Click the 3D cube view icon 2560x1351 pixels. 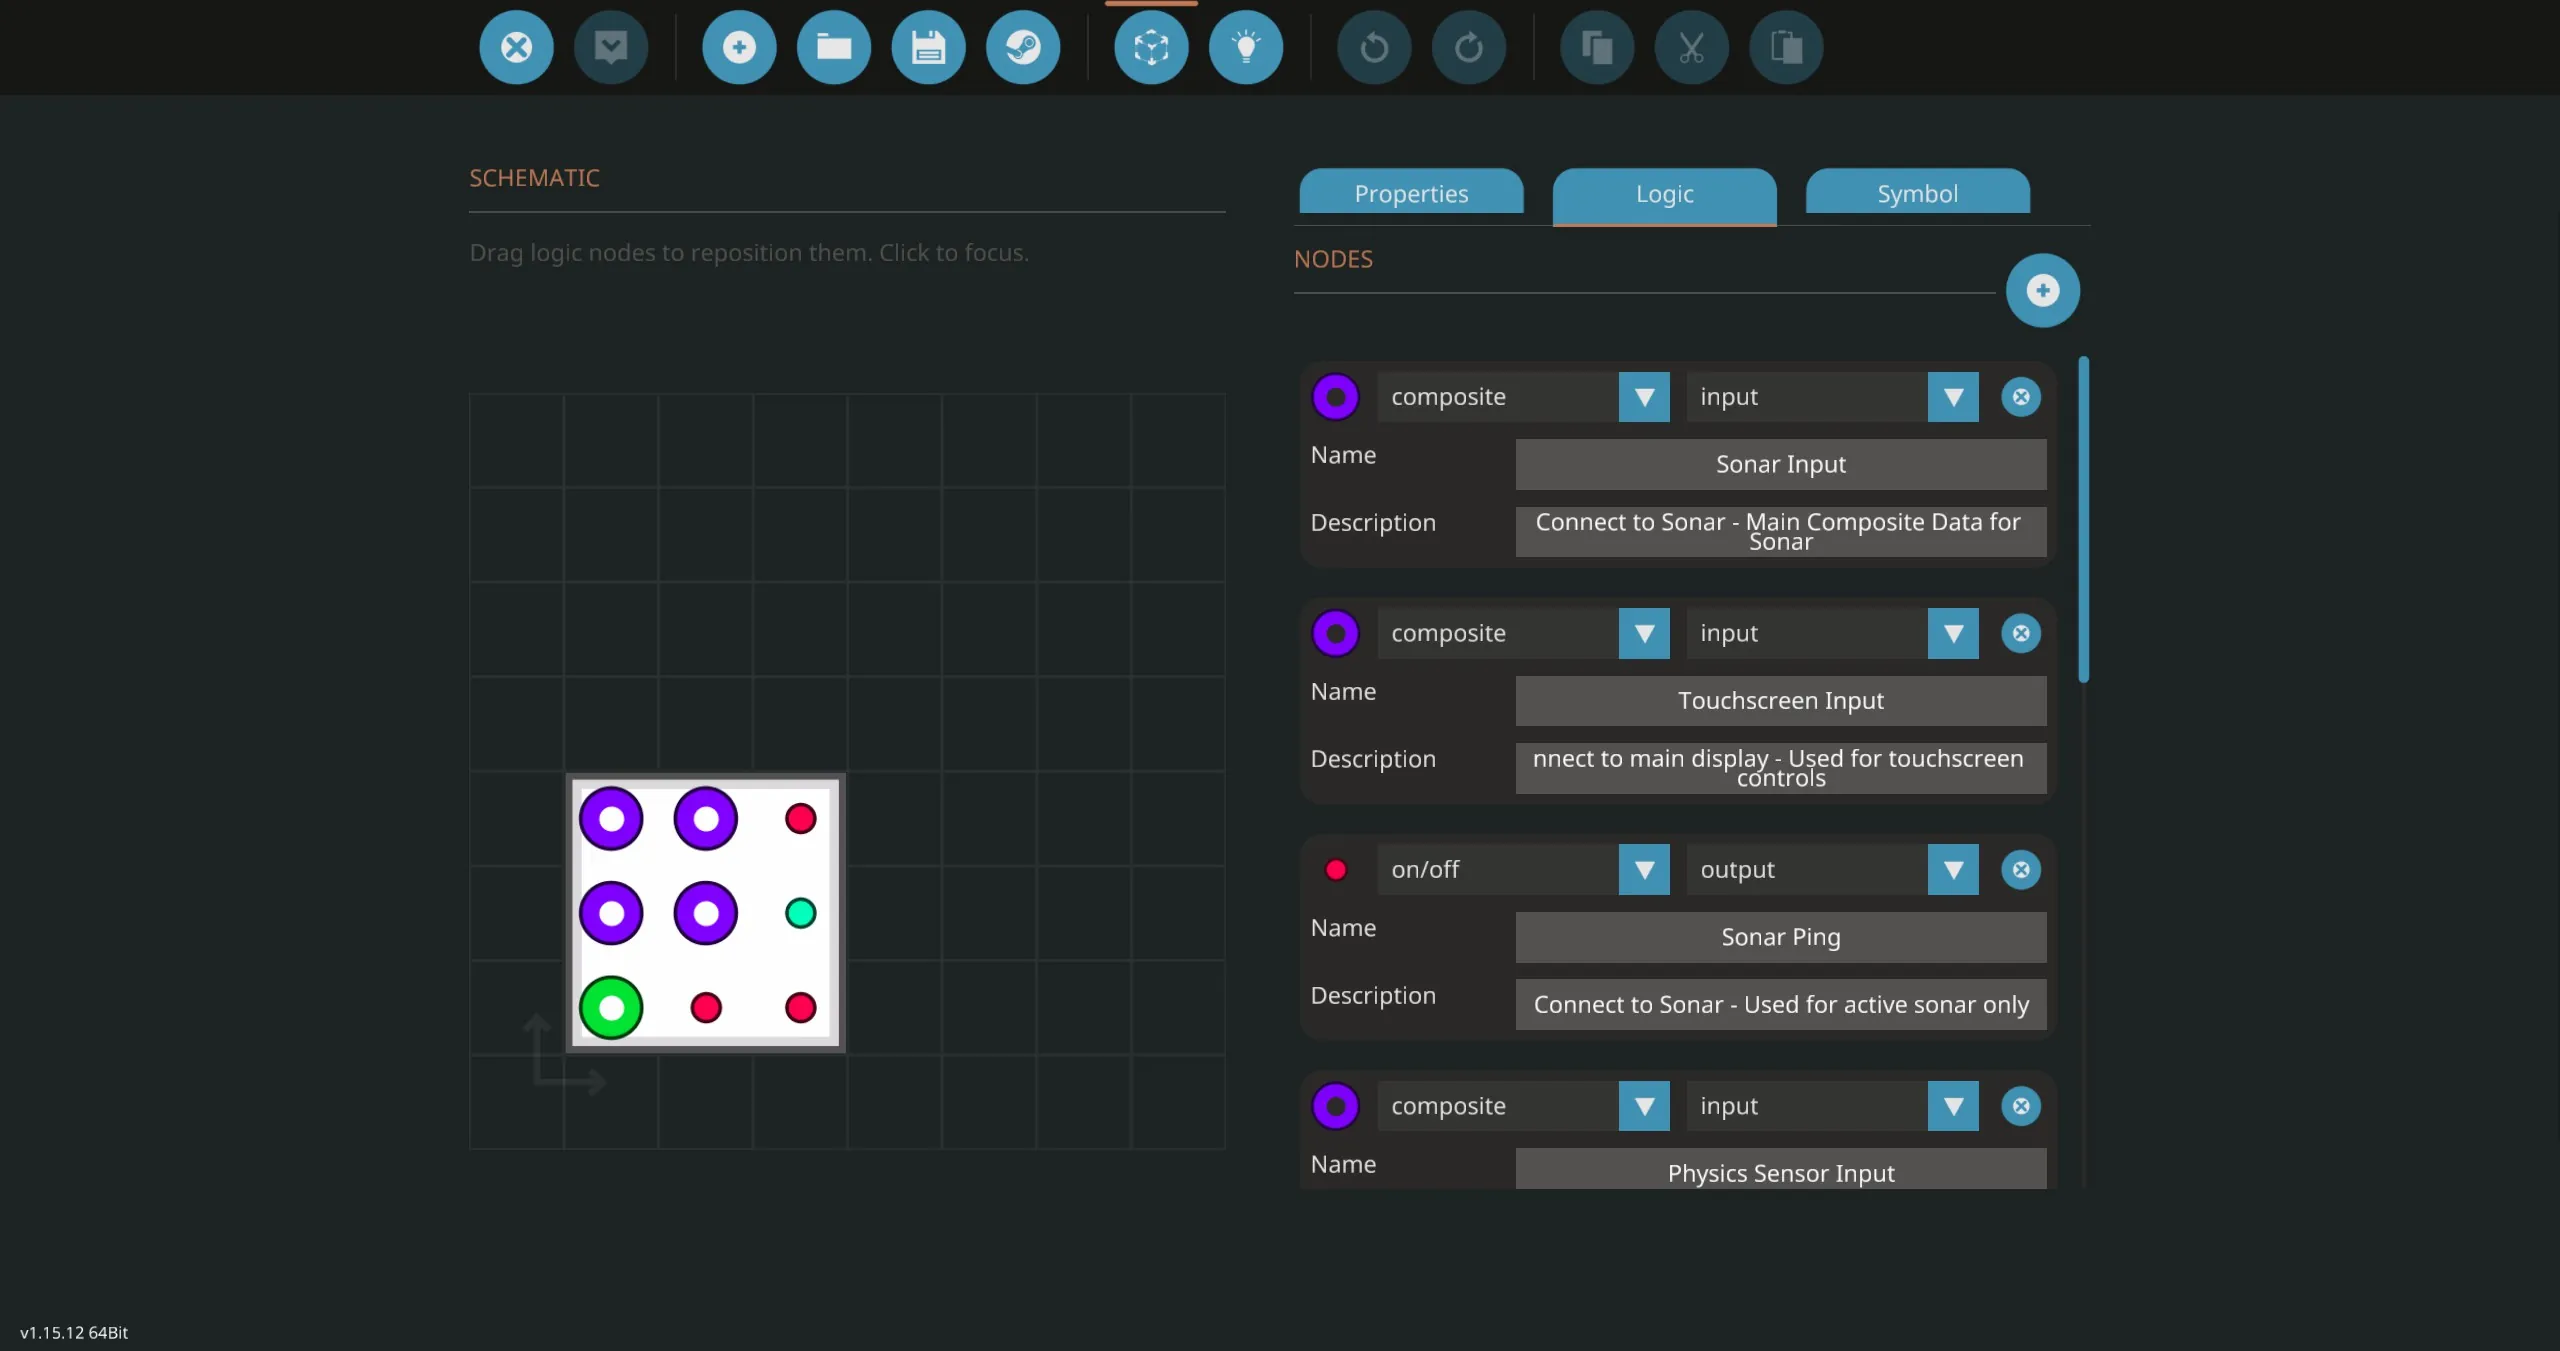(x=1151, y=47)
